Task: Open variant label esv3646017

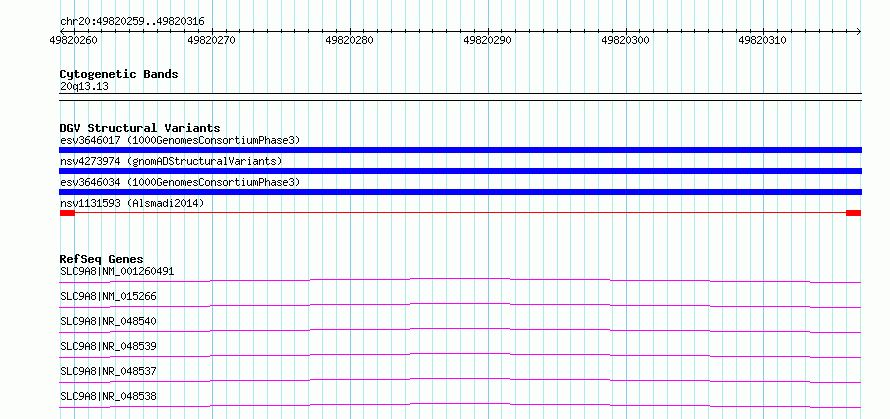Action: click(180, 140)
